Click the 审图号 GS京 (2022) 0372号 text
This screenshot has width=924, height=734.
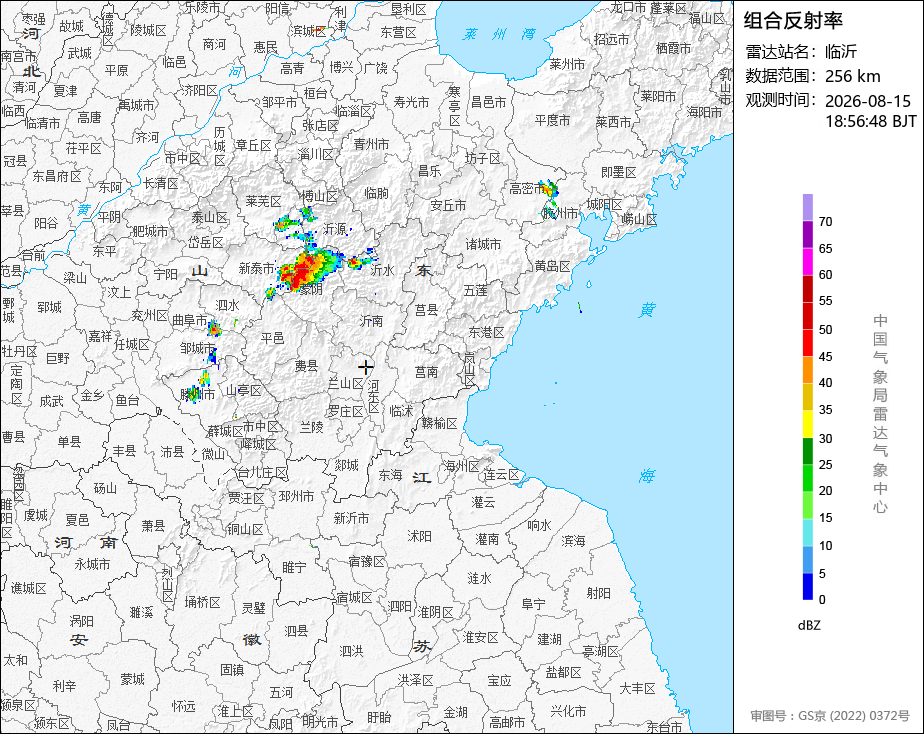pyautogui.click(x=830, y=716)
